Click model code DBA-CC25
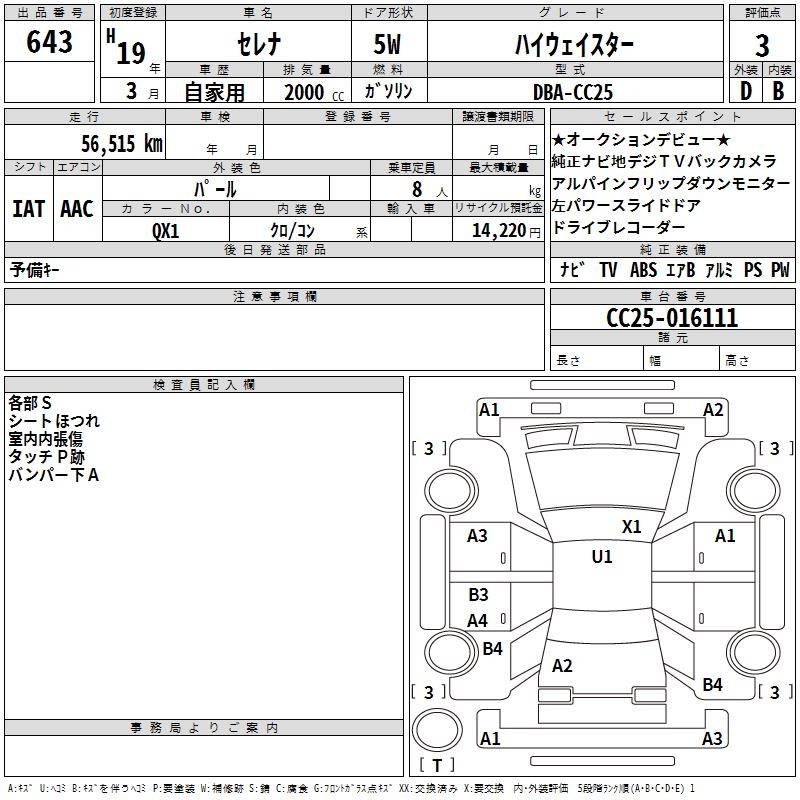Image resolution: width=800 pixels, height=800 pixels. pos(573,92)
